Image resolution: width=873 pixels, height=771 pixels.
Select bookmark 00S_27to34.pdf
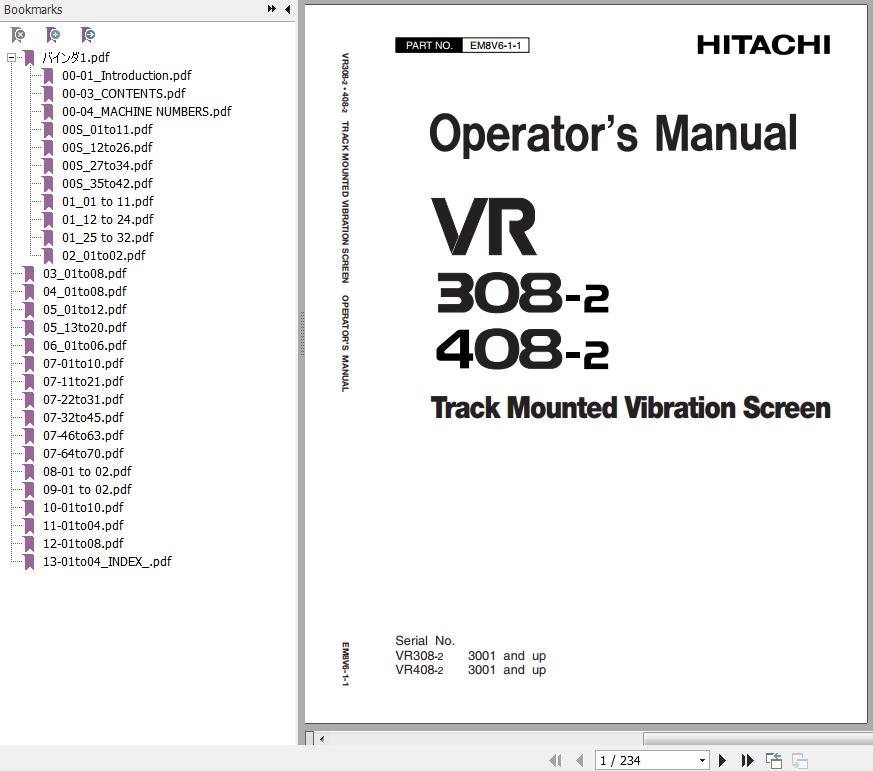pyautogui.click(x=107, y=165)
